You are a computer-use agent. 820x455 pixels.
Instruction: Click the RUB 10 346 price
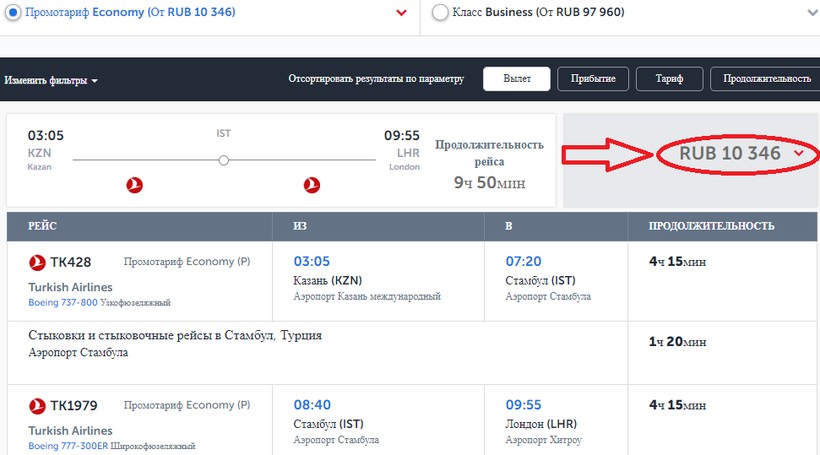click(x=729, y=153)
